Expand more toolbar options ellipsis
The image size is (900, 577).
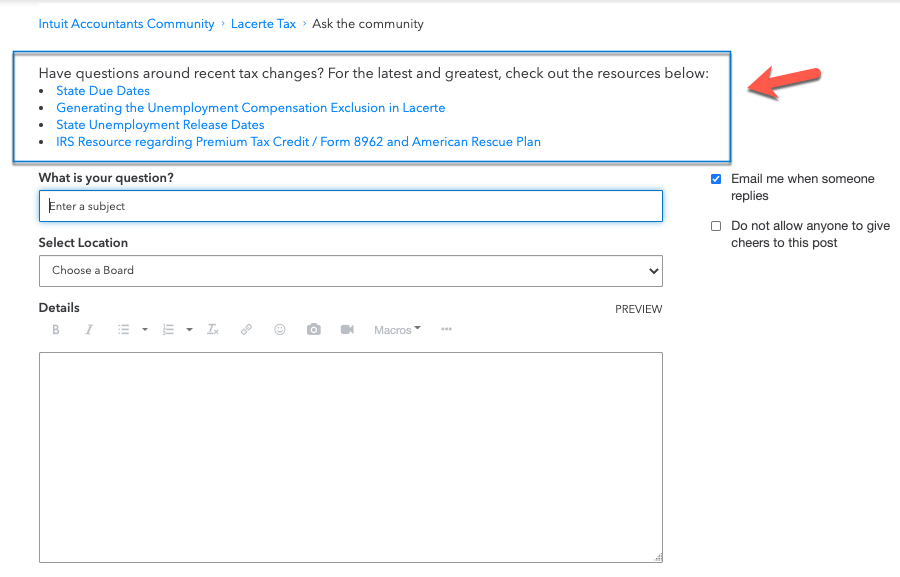coord(446,330)
